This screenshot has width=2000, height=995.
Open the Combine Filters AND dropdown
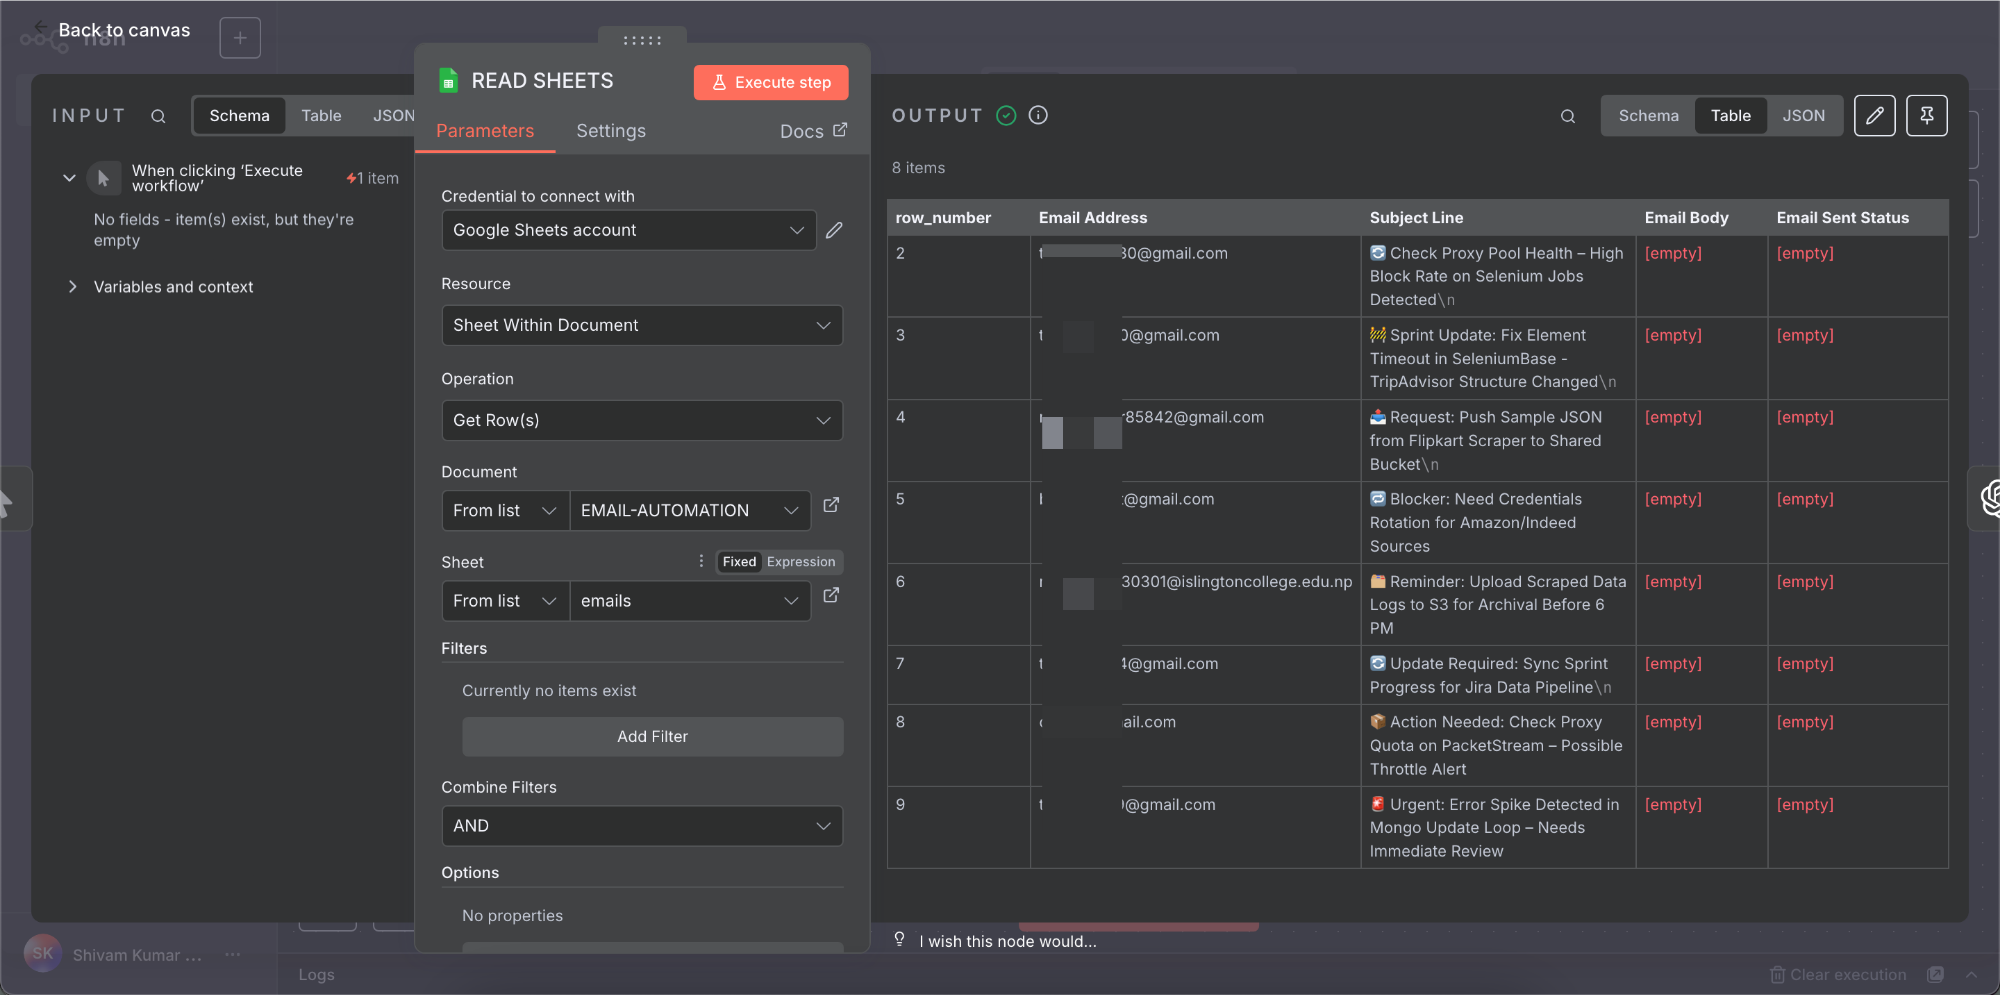coord(642,826)
